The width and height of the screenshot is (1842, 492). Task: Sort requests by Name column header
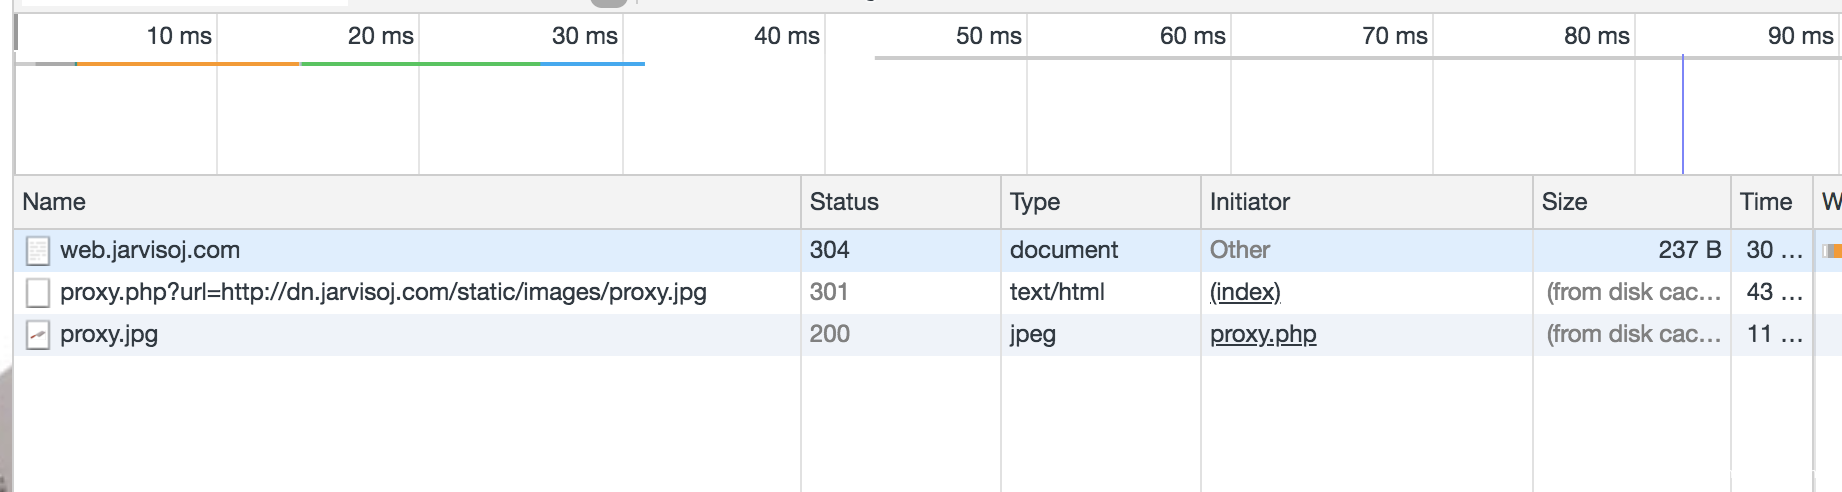[x=54, y=202]
